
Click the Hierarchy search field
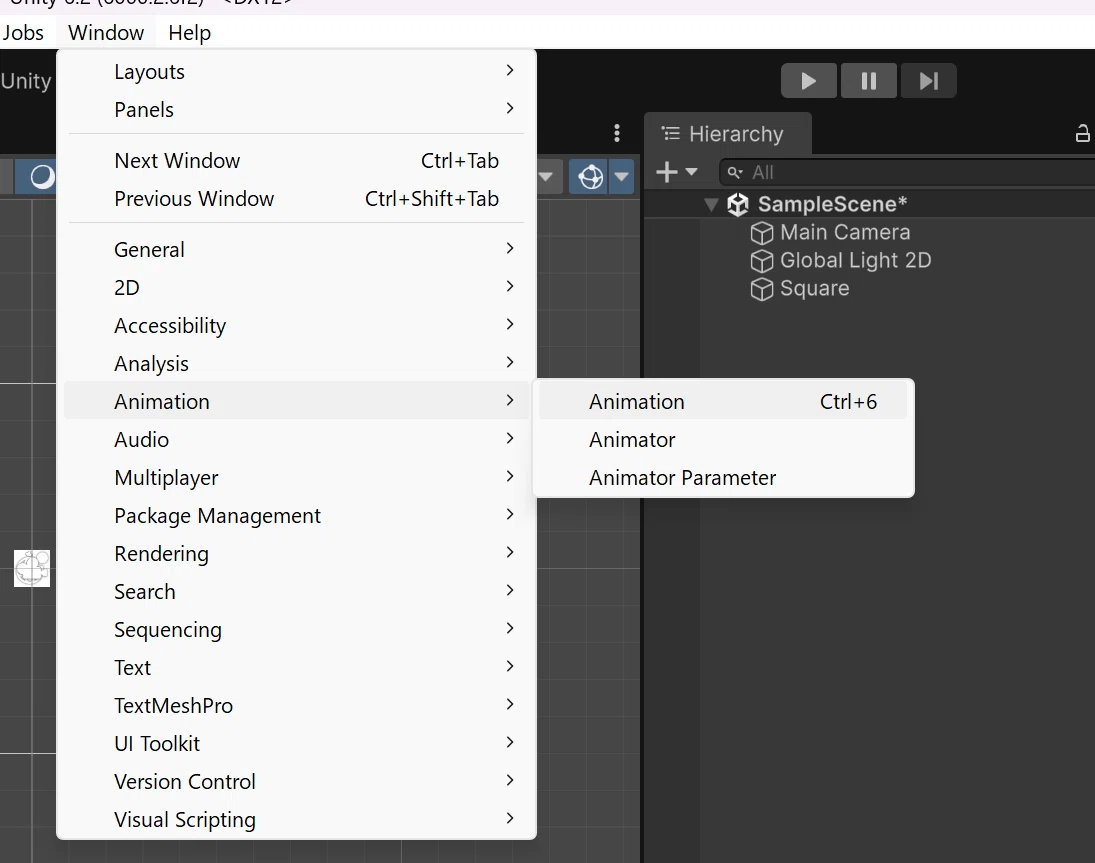tap(906, 172)
